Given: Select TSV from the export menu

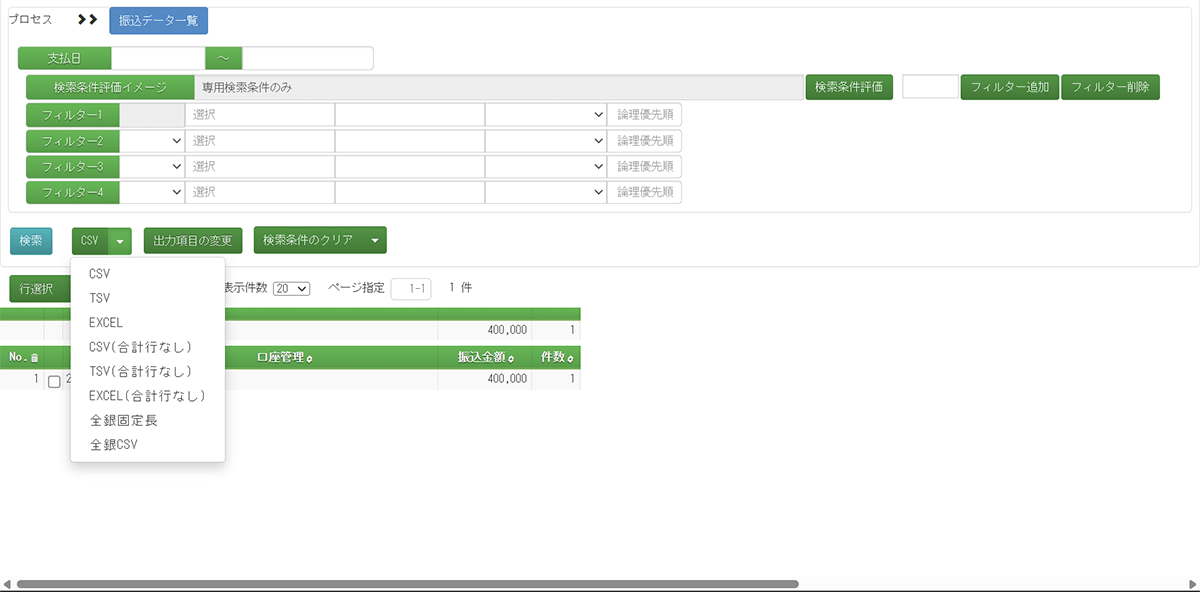Looking at the screenshot, I should [x=148, y=298].
